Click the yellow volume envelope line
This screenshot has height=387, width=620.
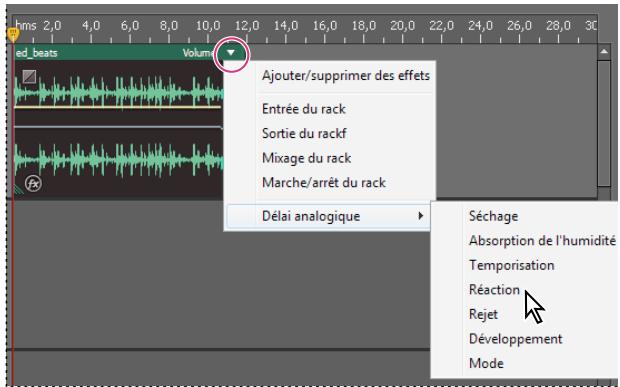click(x=117, y=107)
